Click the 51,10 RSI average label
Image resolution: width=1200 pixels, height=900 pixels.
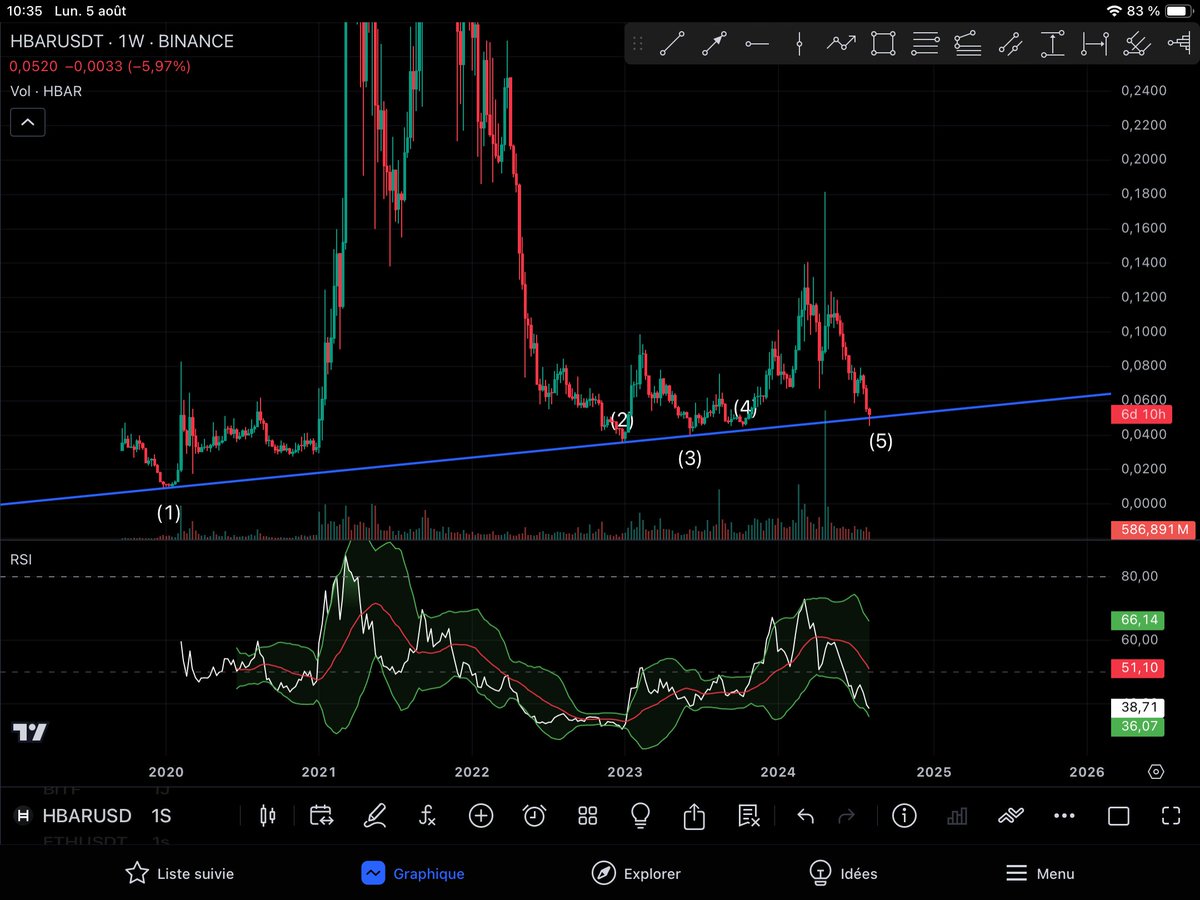1139,666
